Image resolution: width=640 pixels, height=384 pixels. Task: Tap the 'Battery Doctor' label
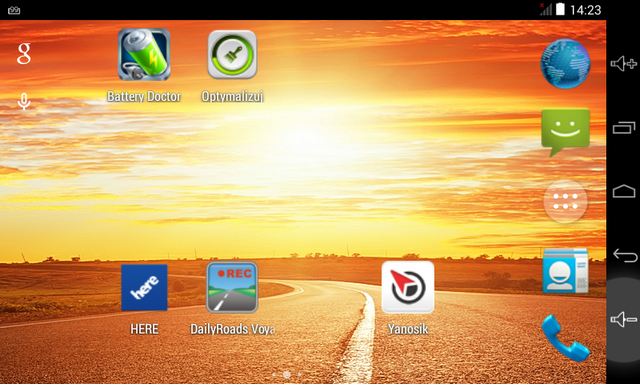144,96
